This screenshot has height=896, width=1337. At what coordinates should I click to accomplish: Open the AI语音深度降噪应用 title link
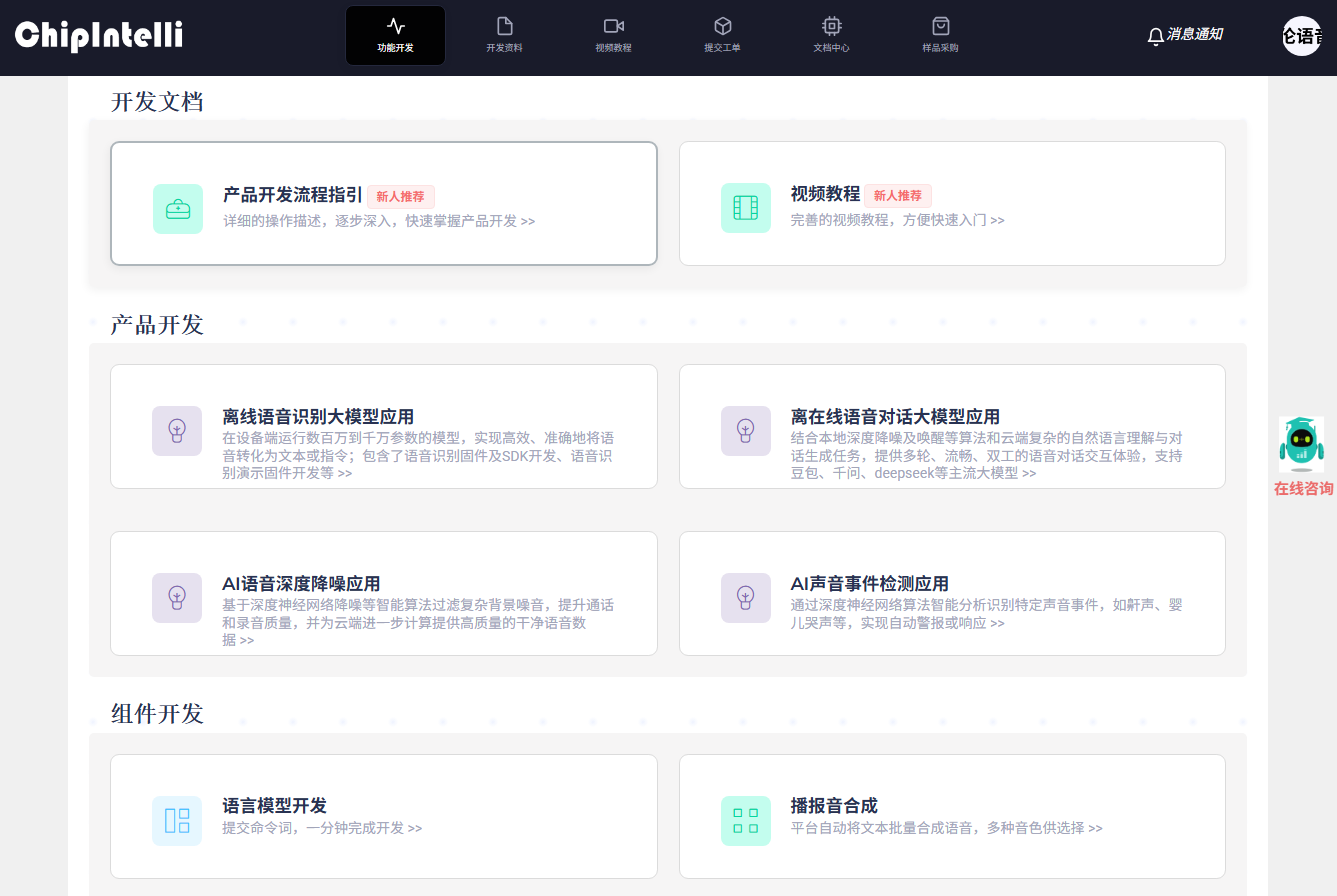click(301, 584)
